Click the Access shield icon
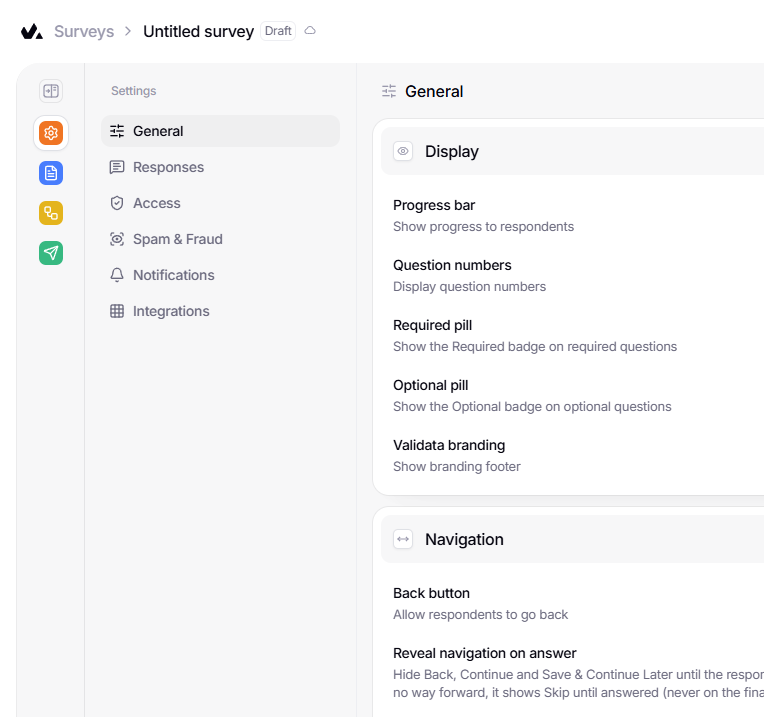 tap(117, 203)
